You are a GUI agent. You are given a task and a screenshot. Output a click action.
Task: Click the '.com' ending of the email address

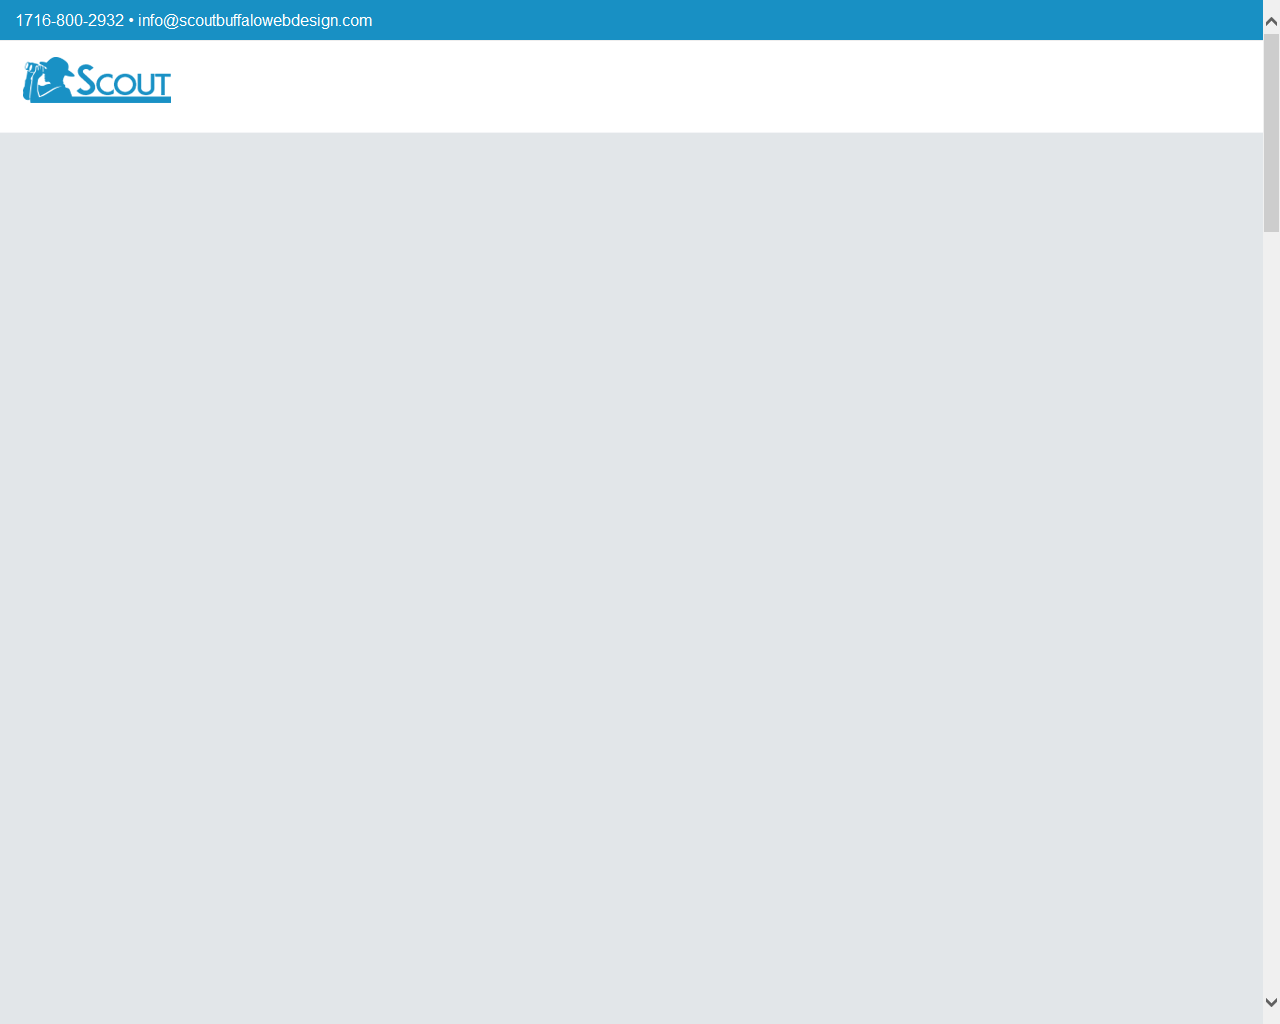[356, 20]
